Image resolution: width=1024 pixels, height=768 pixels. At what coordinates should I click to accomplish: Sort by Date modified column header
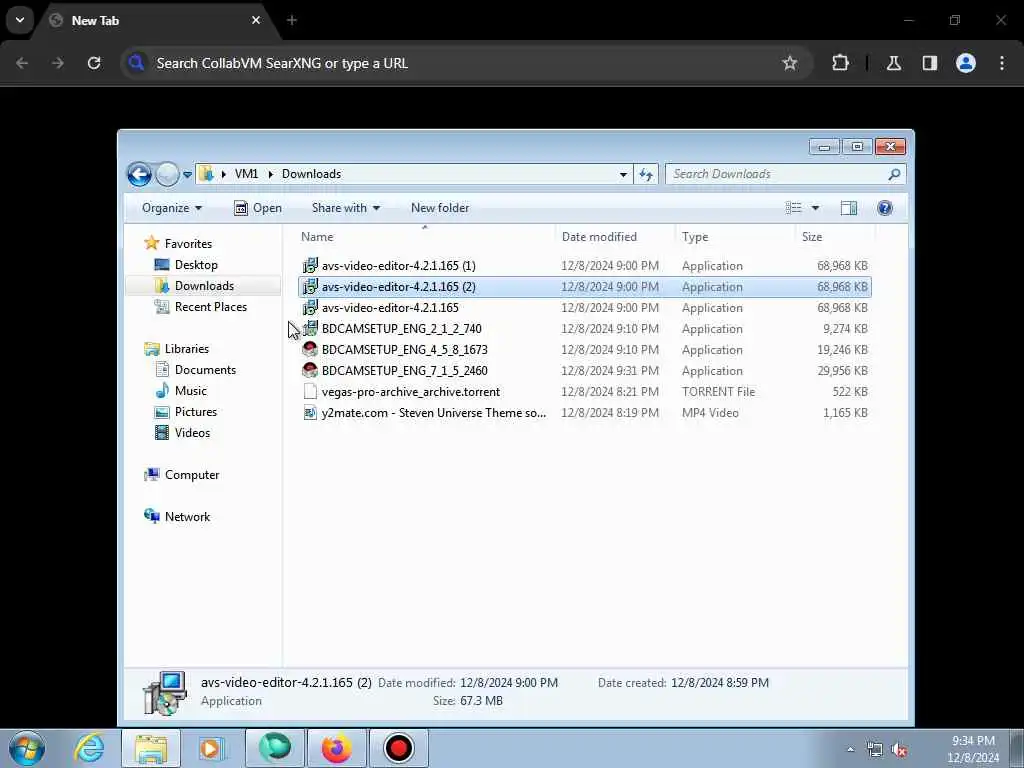[x=615, y=236]
